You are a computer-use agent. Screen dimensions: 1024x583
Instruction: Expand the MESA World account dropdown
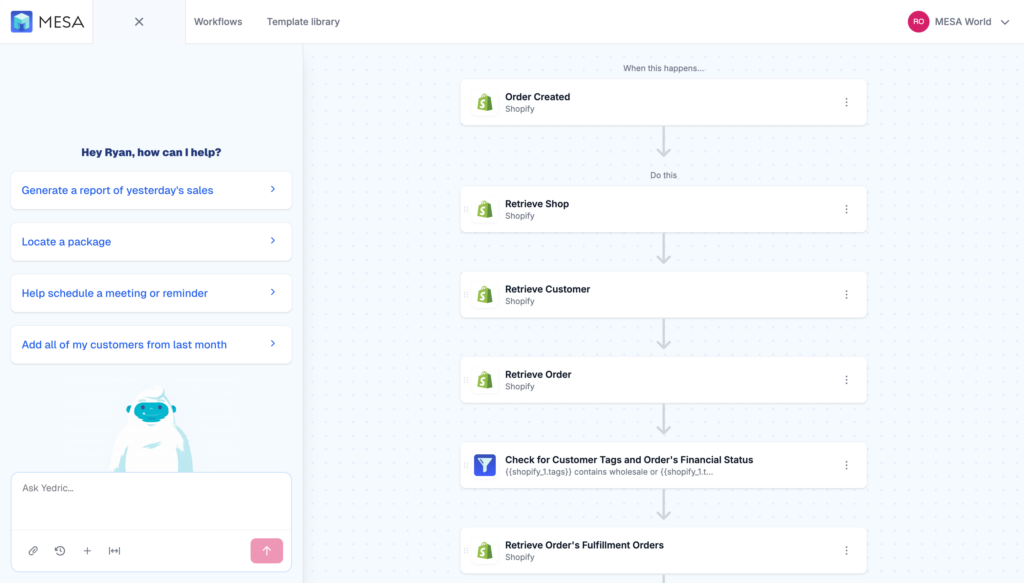point(1005,22)
